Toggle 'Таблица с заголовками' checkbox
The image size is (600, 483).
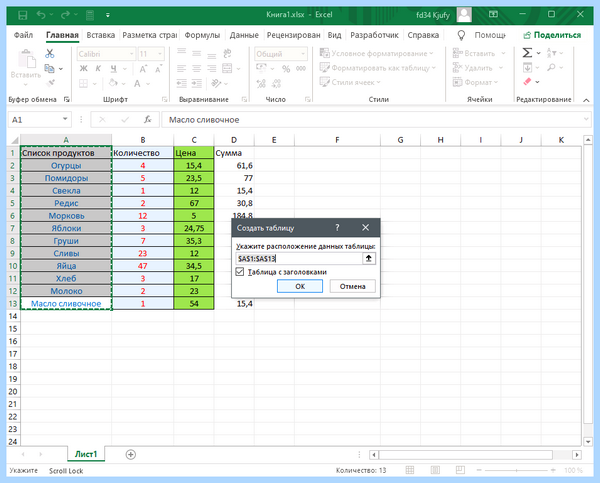240,272
